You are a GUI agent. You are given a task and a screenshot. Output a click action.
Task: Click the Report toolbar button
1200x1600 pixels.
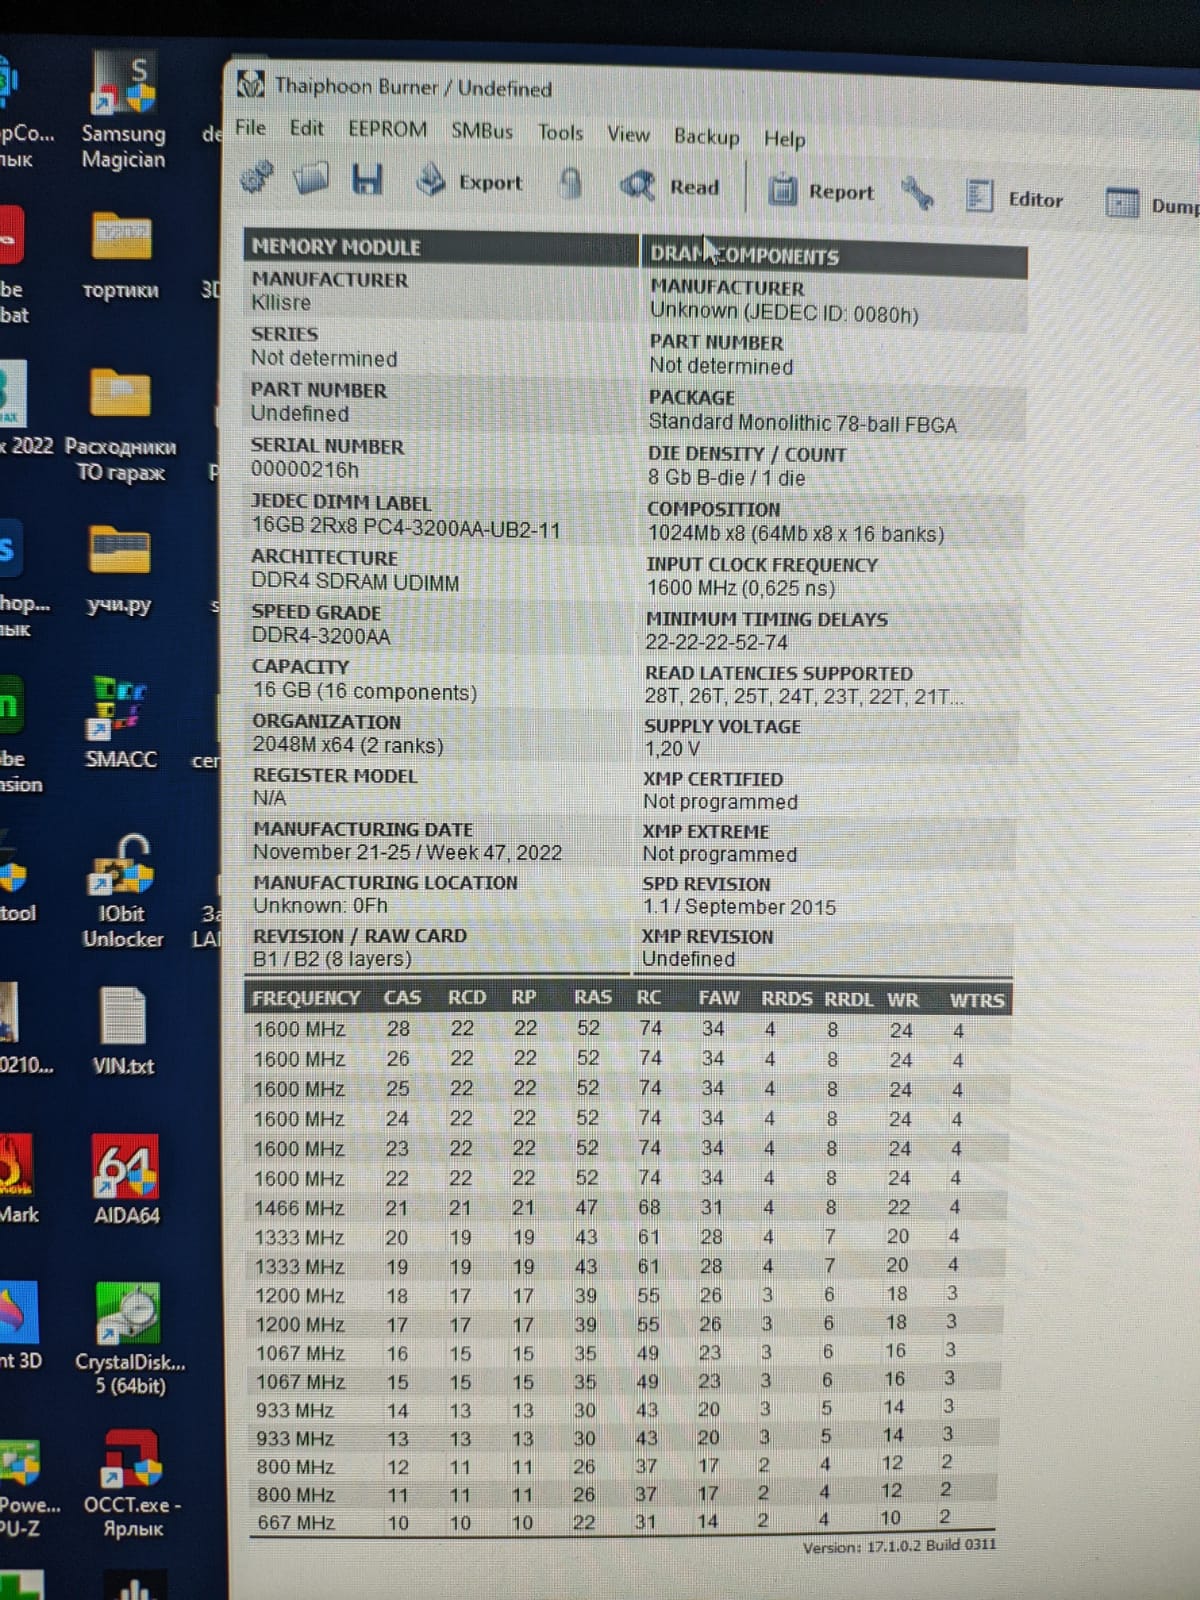[x=821, y=190]
